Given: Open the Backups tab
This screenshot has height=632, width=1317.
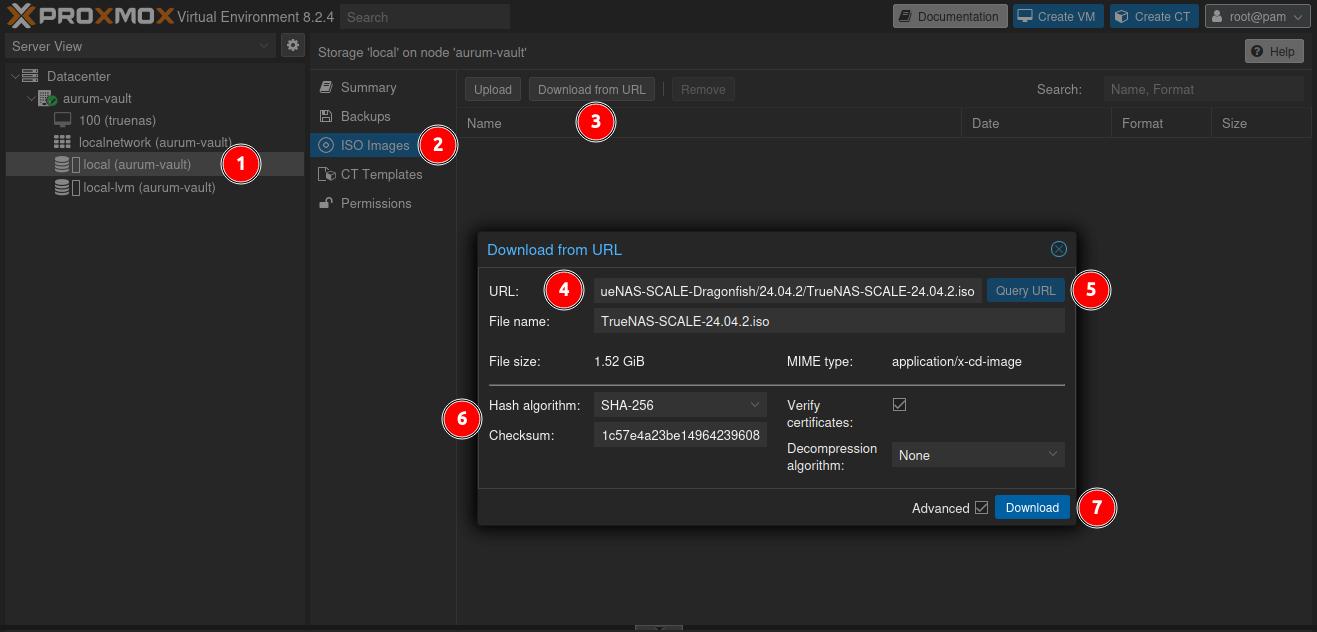Looking at the screenshot, I should click(x=382, y=116).
